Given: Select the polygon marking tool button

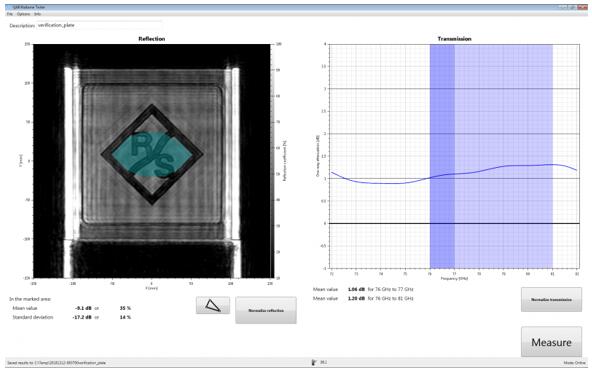Looking at the screenshot, I should tap(213, 305).
